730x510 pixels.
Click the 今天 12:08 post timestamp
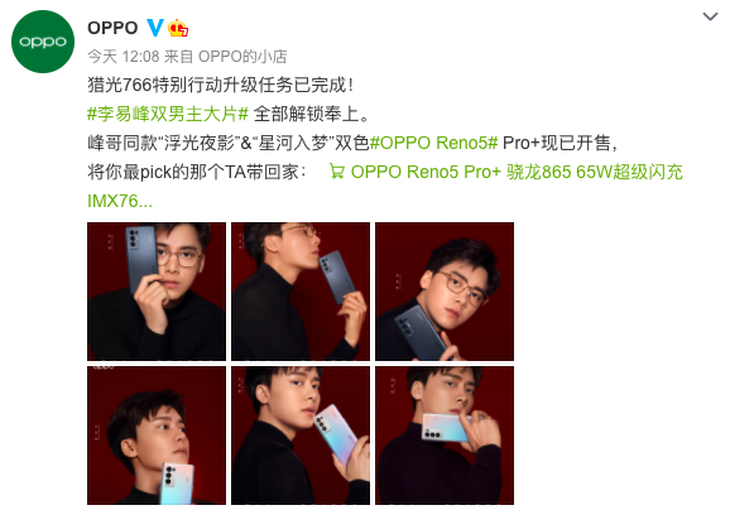click(x=123, y=57)
